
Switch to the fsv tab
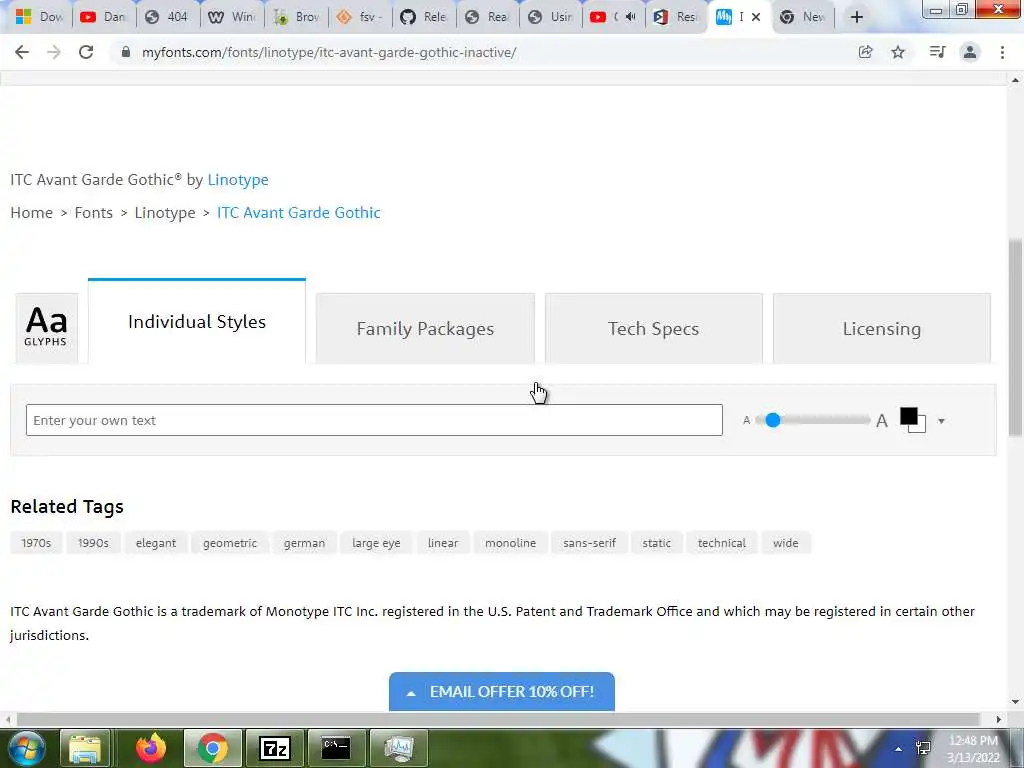[x=360, y=17]
